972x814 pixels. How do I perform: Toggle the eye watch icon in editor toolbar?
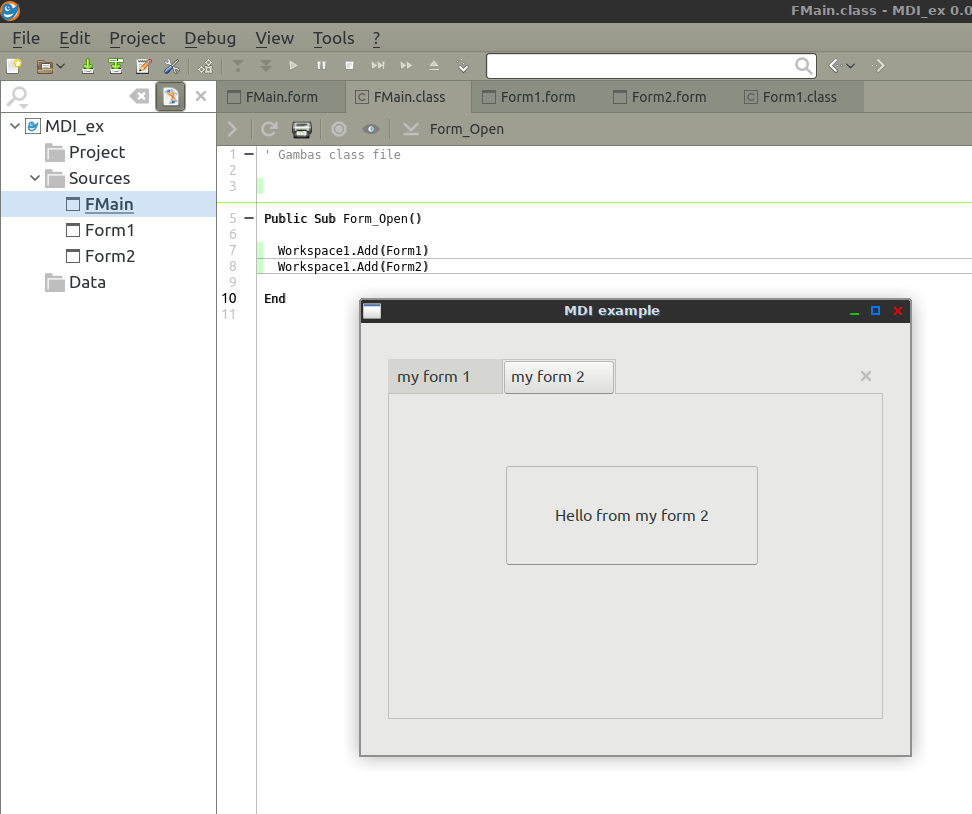click(371, 129)
